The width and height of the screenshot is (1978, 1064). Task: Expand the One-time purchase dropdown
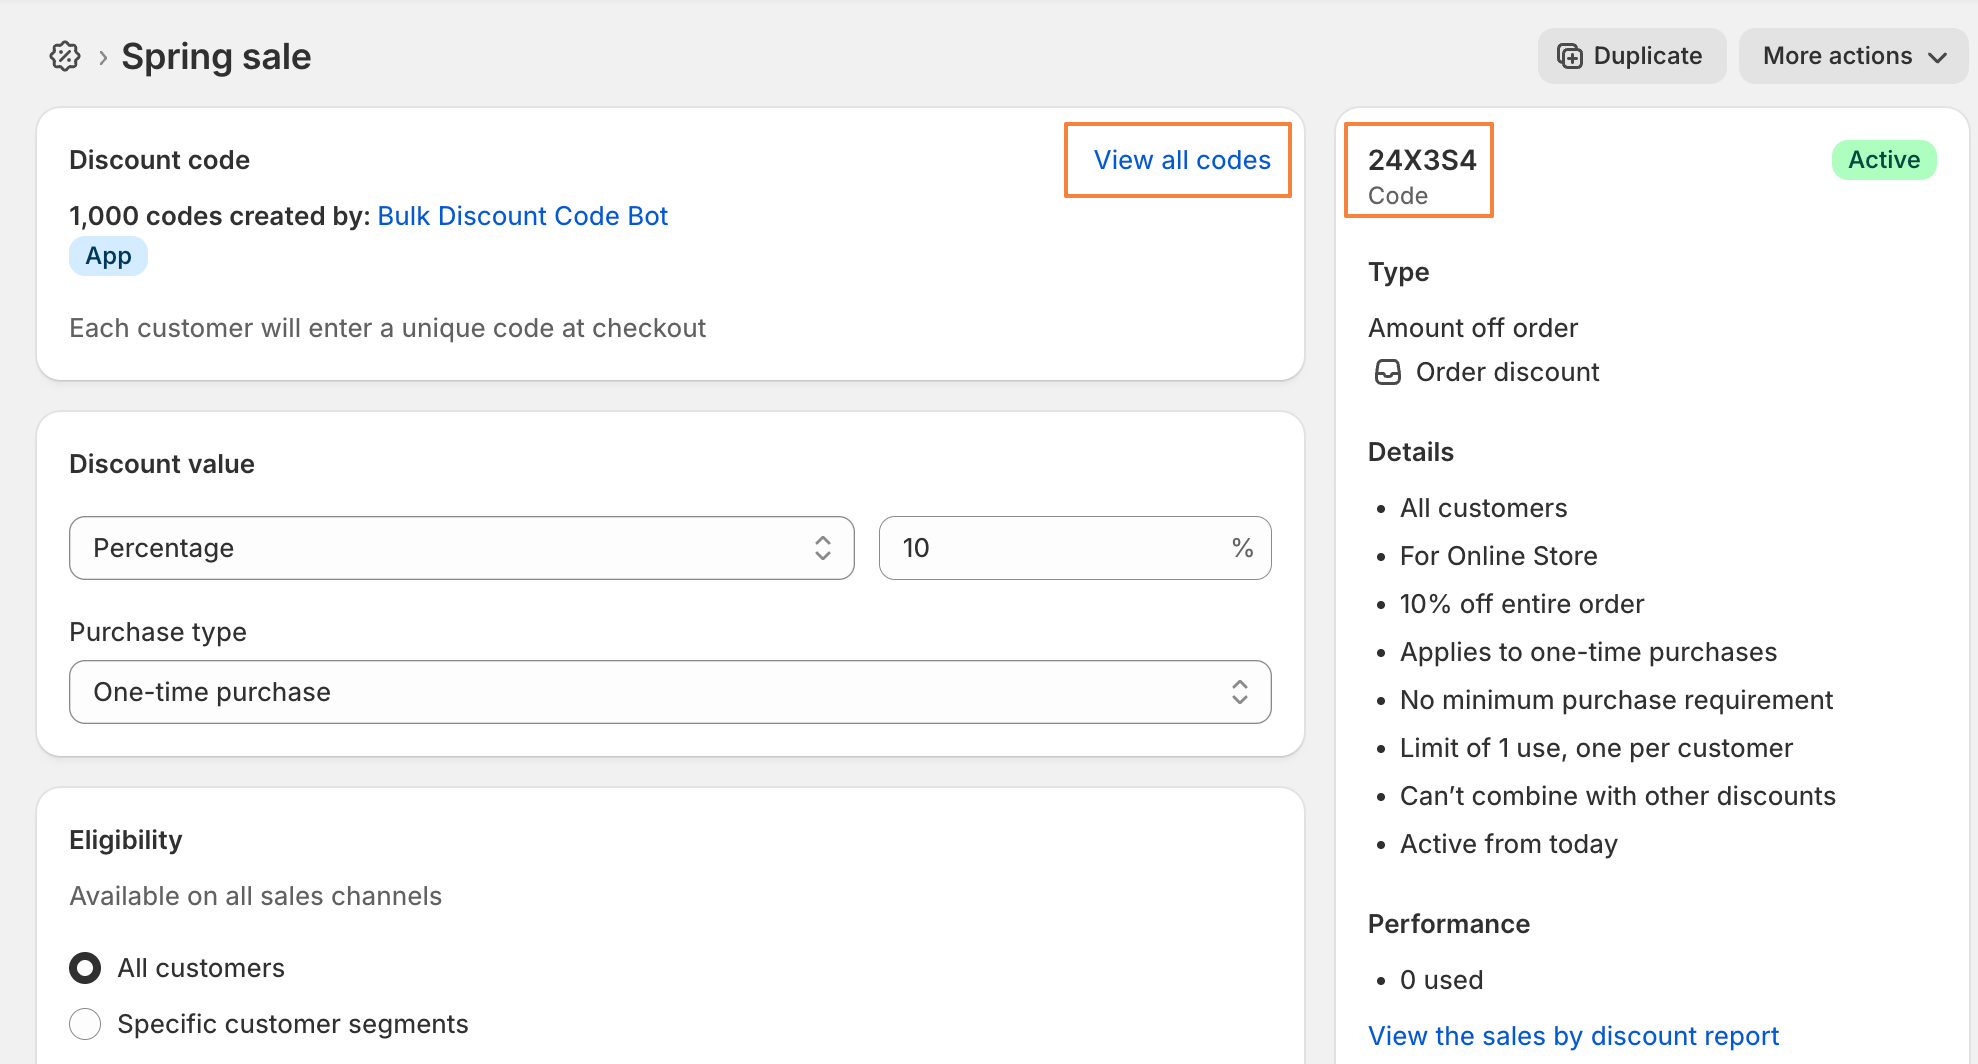coord(669,692)
